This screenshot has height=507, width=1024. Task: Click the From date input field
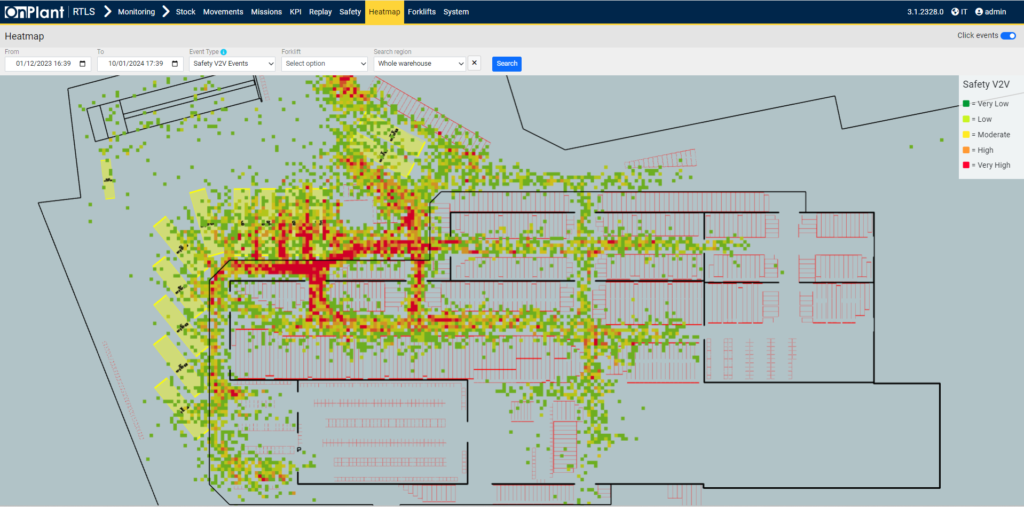click(x=40, y=64)
